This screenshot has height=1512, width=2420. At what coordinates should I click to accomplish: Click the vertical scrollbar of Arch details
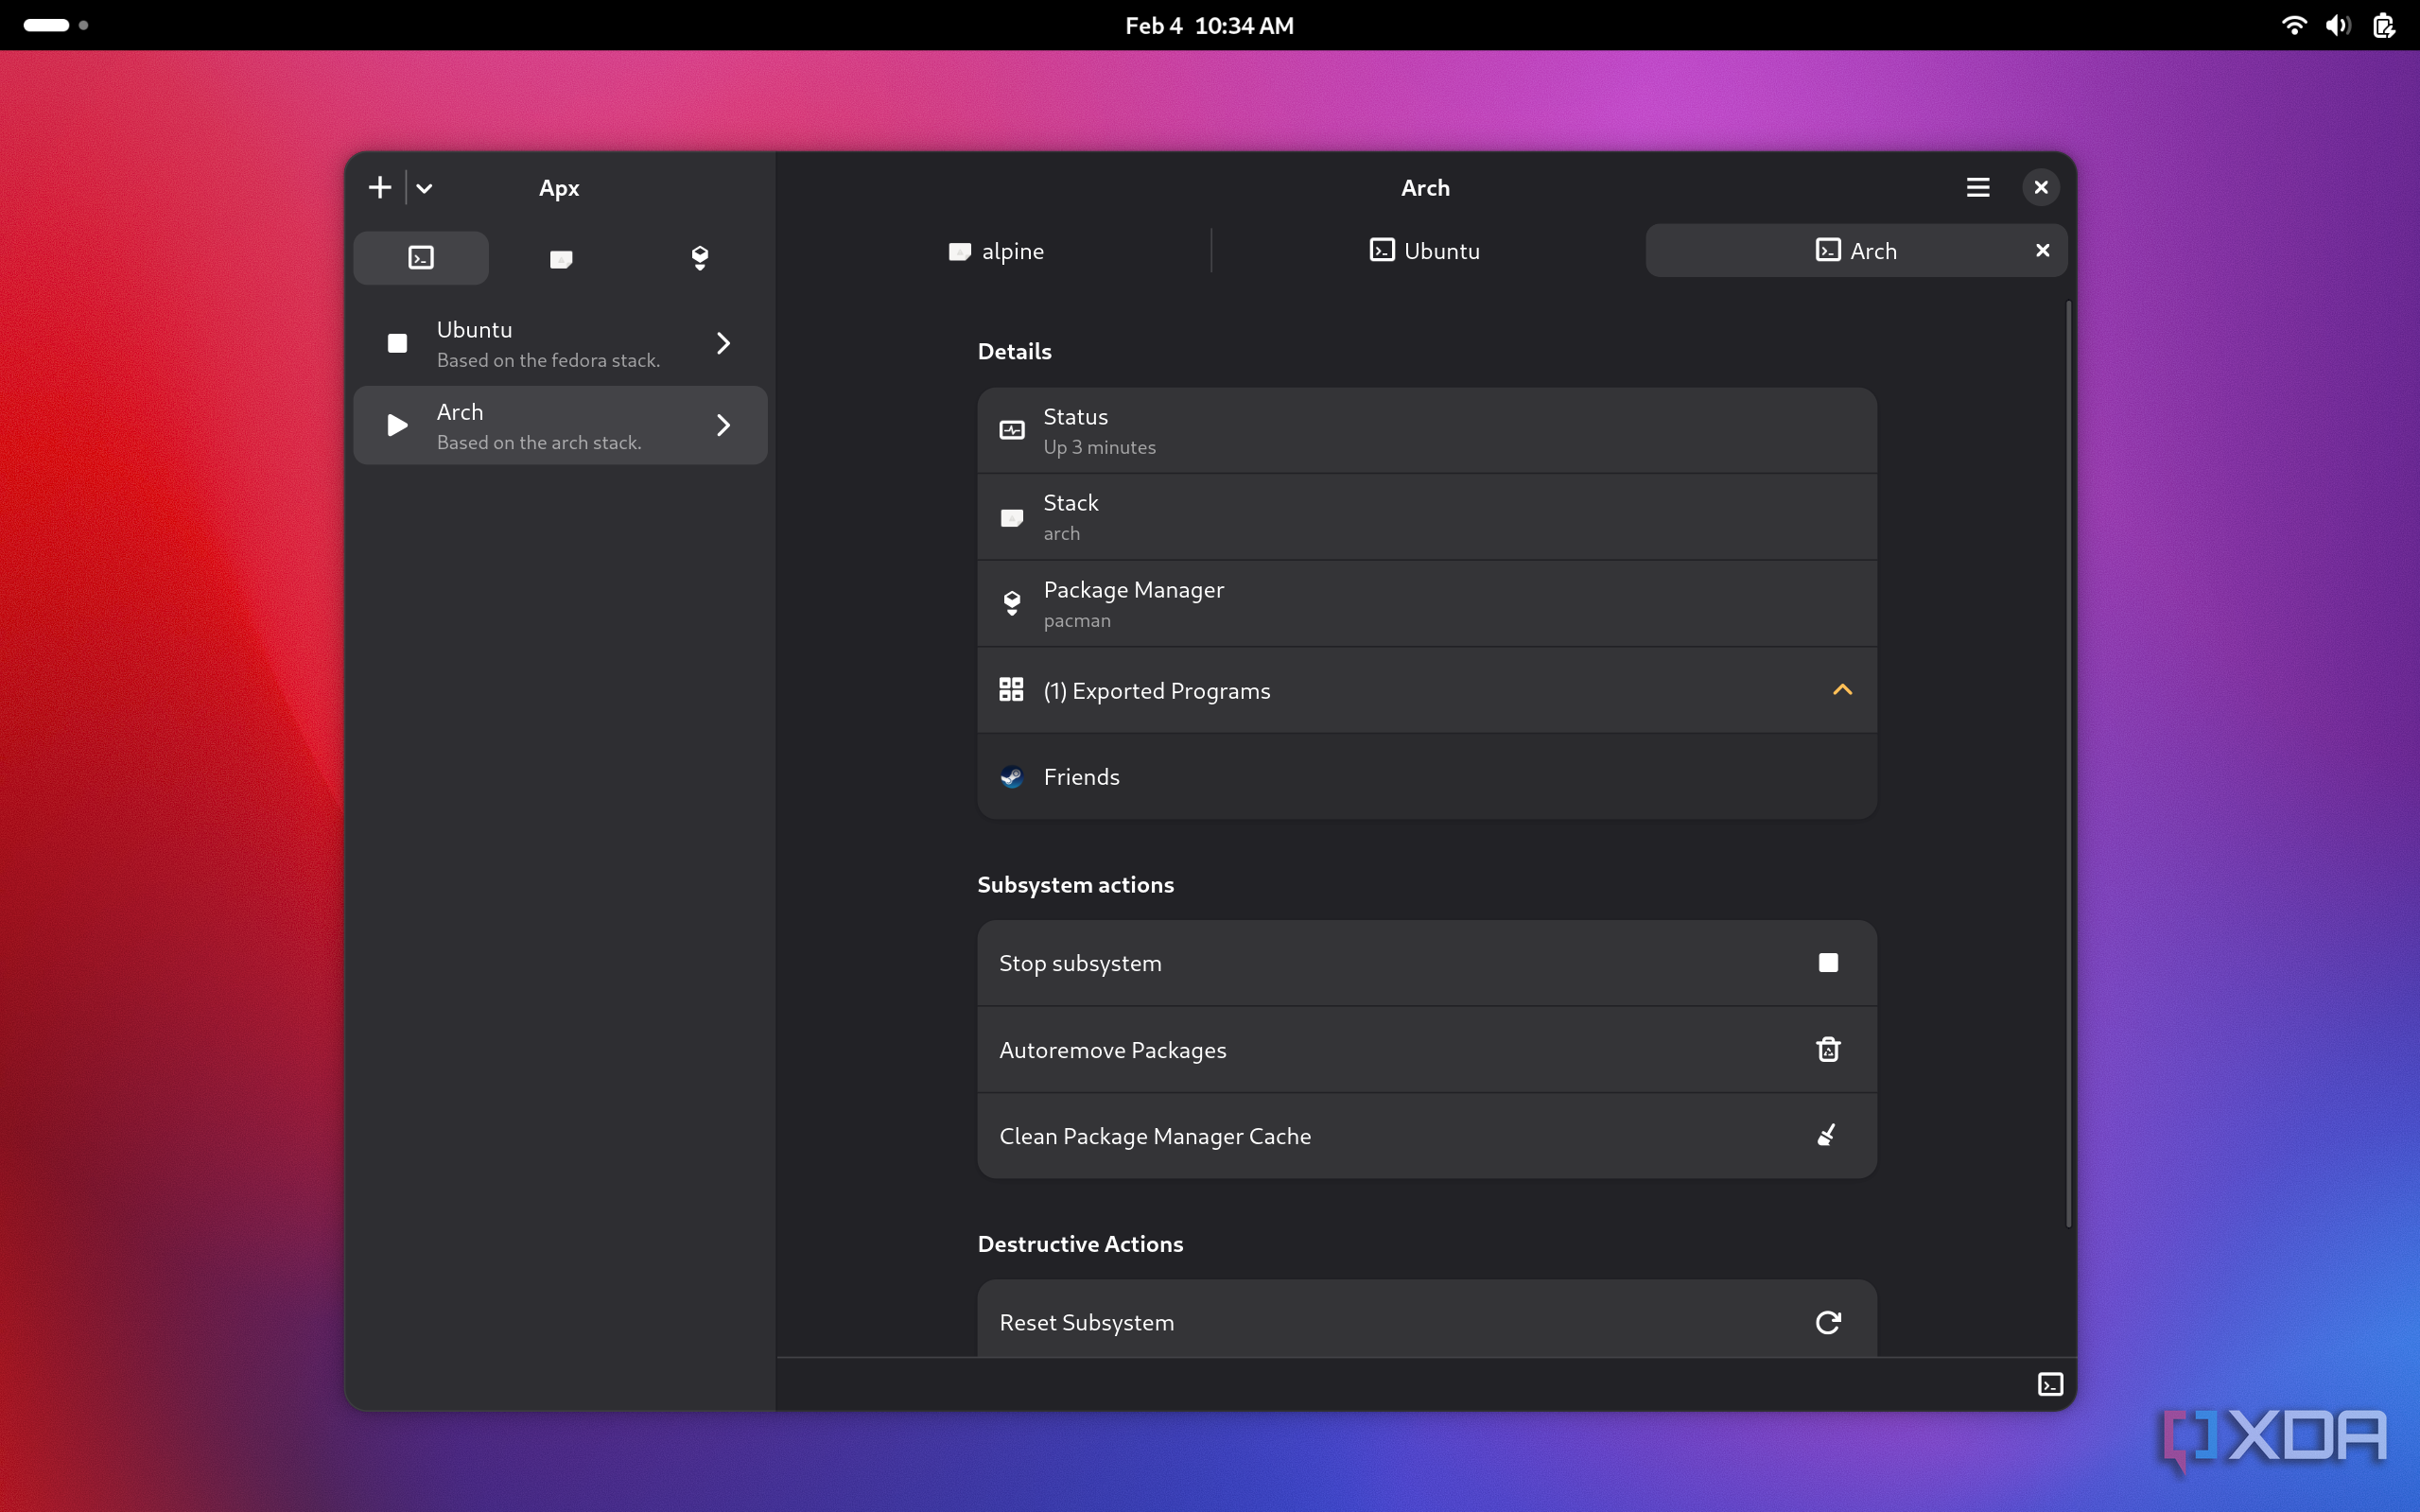click(2068, 765)
